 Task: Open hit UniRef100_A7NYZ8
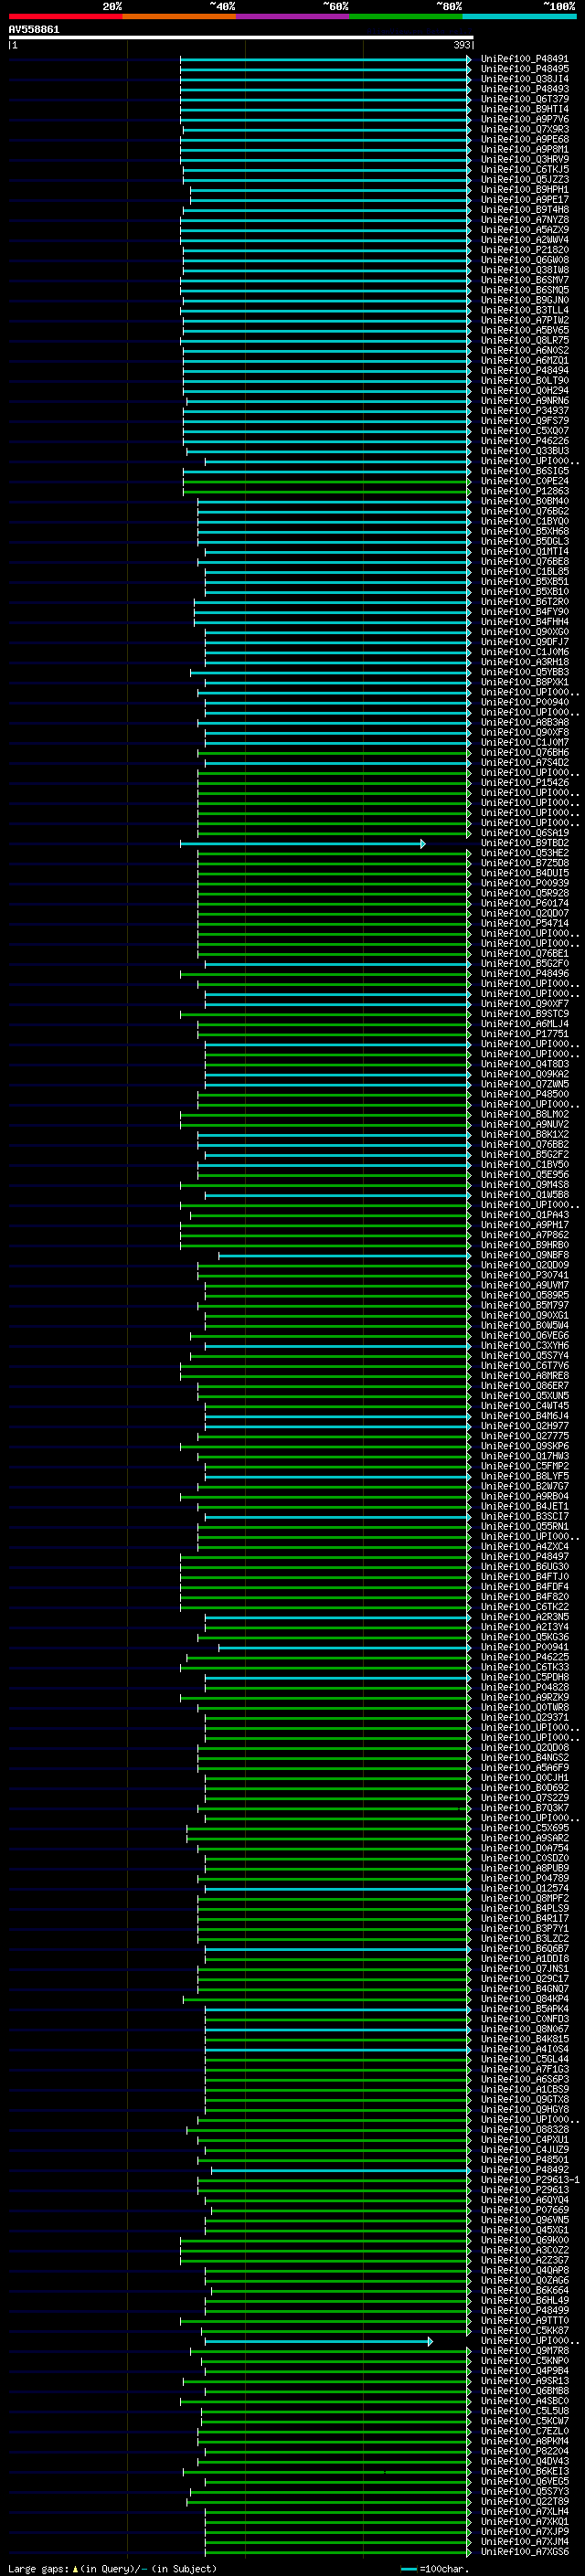click(524, 220)
